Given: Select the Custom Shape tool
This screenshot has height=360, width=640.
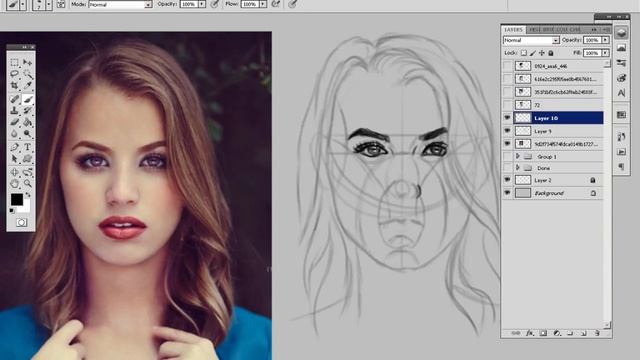Looking at the screenshot, I should 27,158.
